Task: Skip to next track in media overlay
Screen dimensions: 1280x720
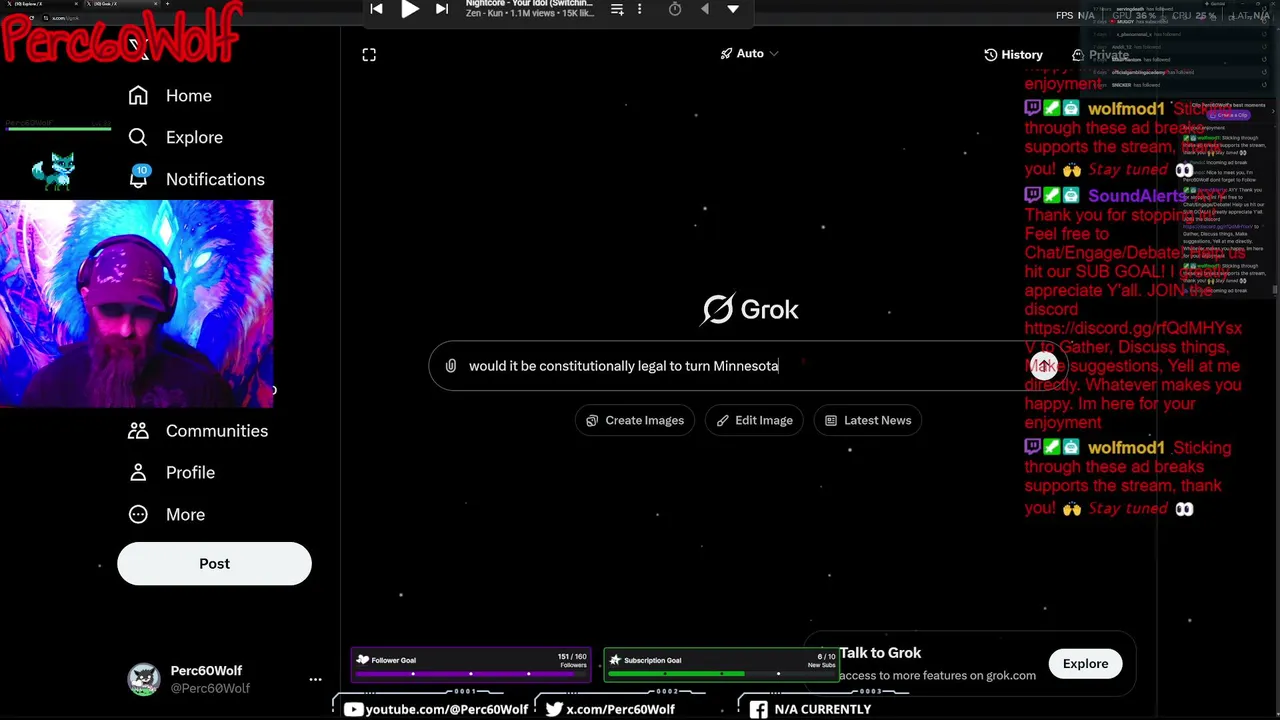Action: click(442, 9)
